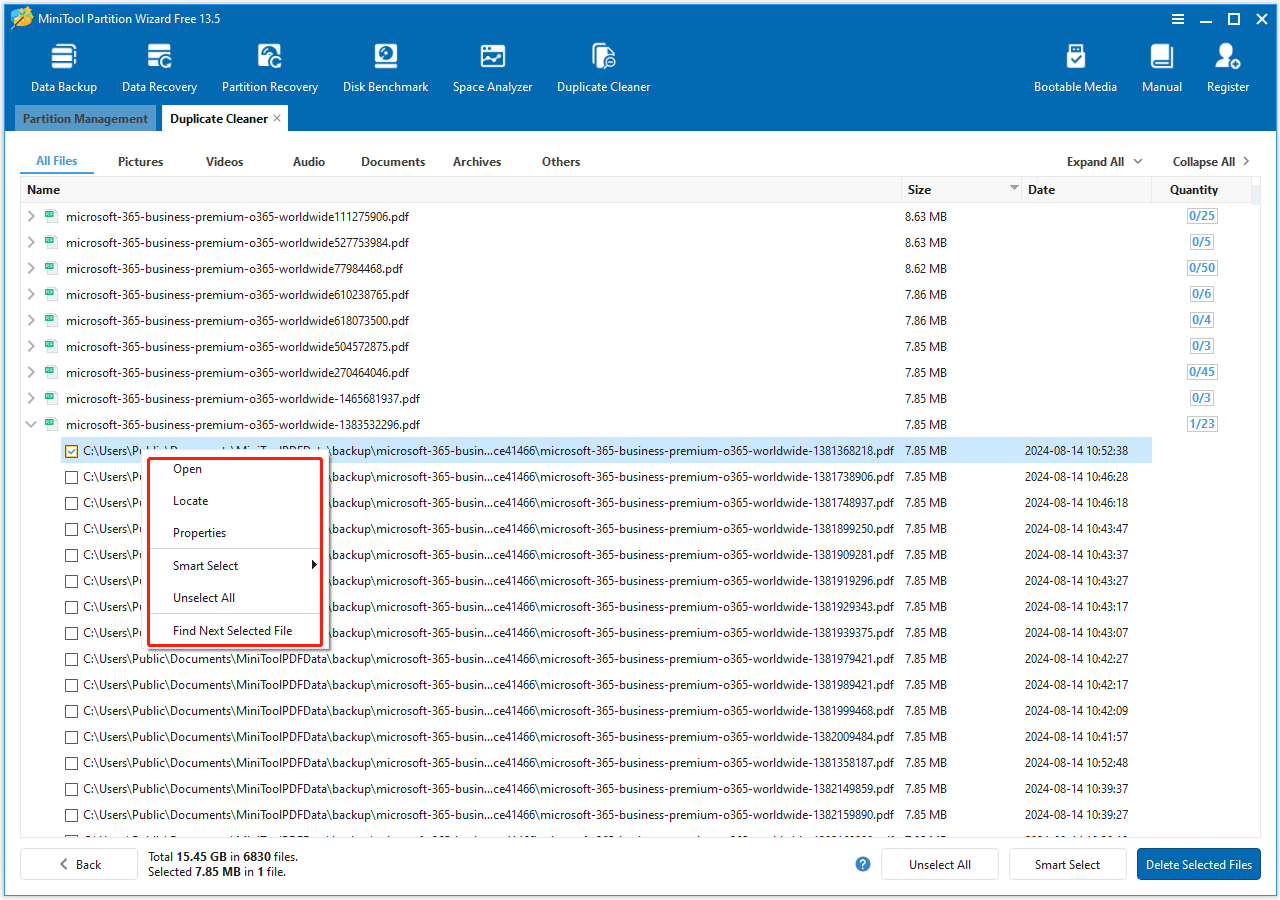Collapse the expanded 1383532296 pdf group
Viewport: 1280px width, 900px height.
pyautogui.click(x=30, y=424)
